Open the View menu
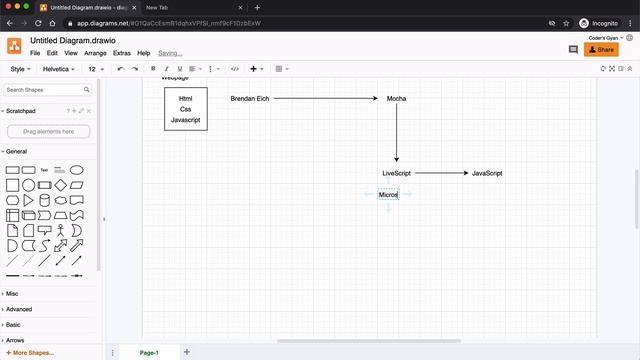The width and height of the screenshot is (640, 360). click(x=71, y=53)
